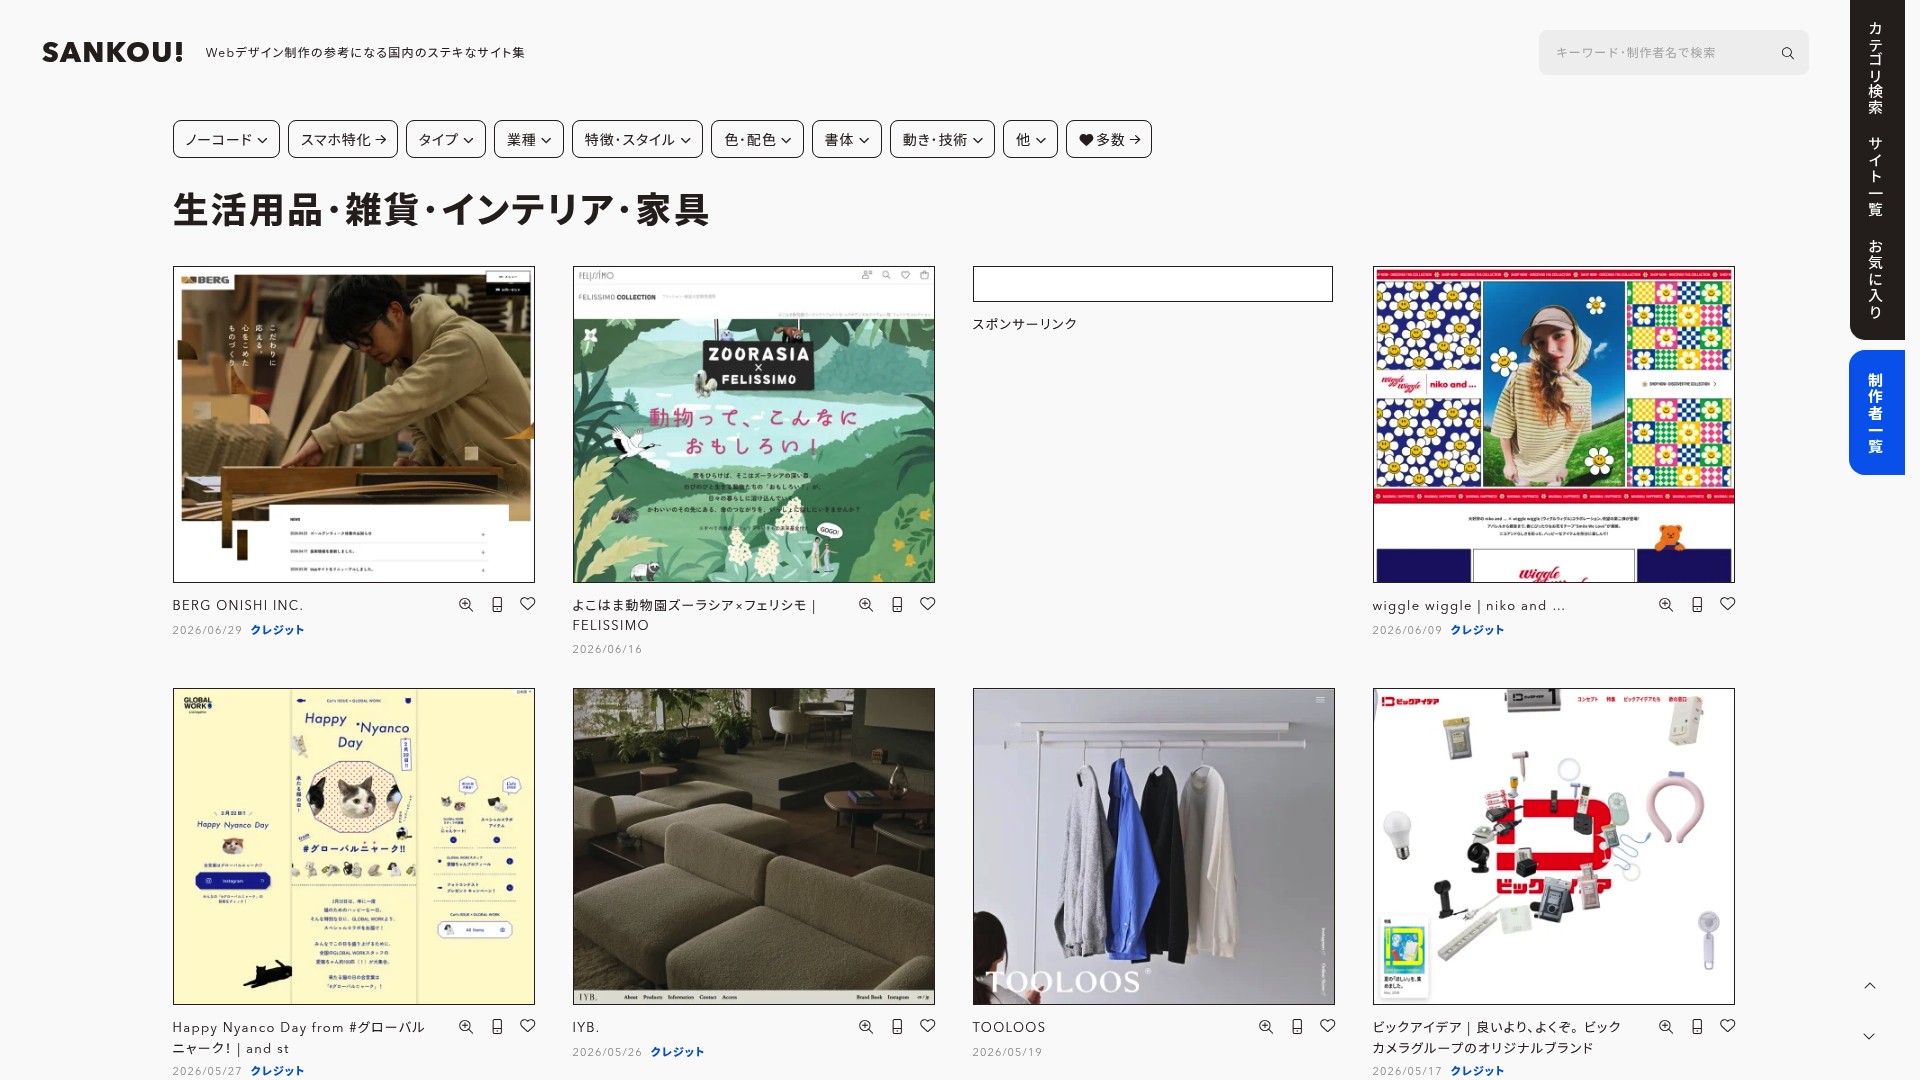1920x1080 pixels.
Task: Open the BERG ONISHI INC. thumbnail
Action: [x=354, y=424]
